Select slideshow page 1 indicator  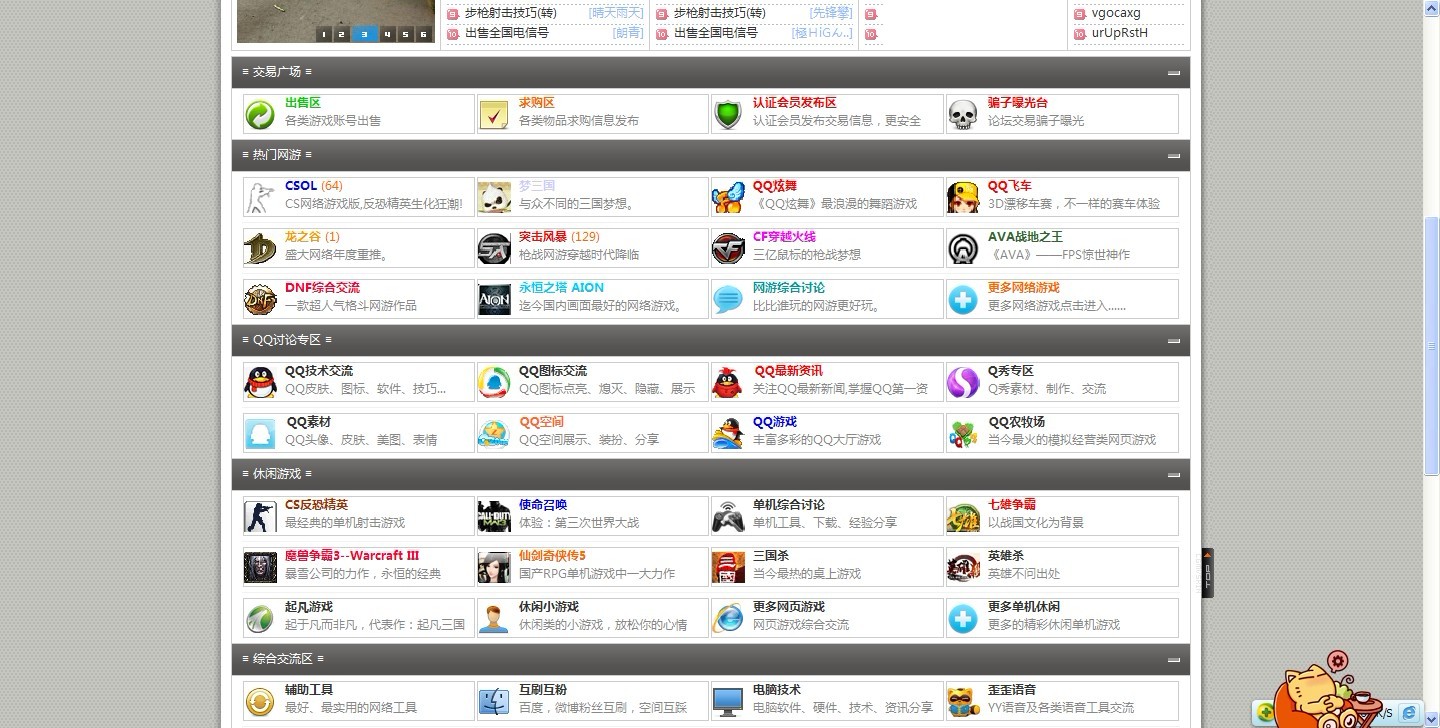click(x=323, y=34)
